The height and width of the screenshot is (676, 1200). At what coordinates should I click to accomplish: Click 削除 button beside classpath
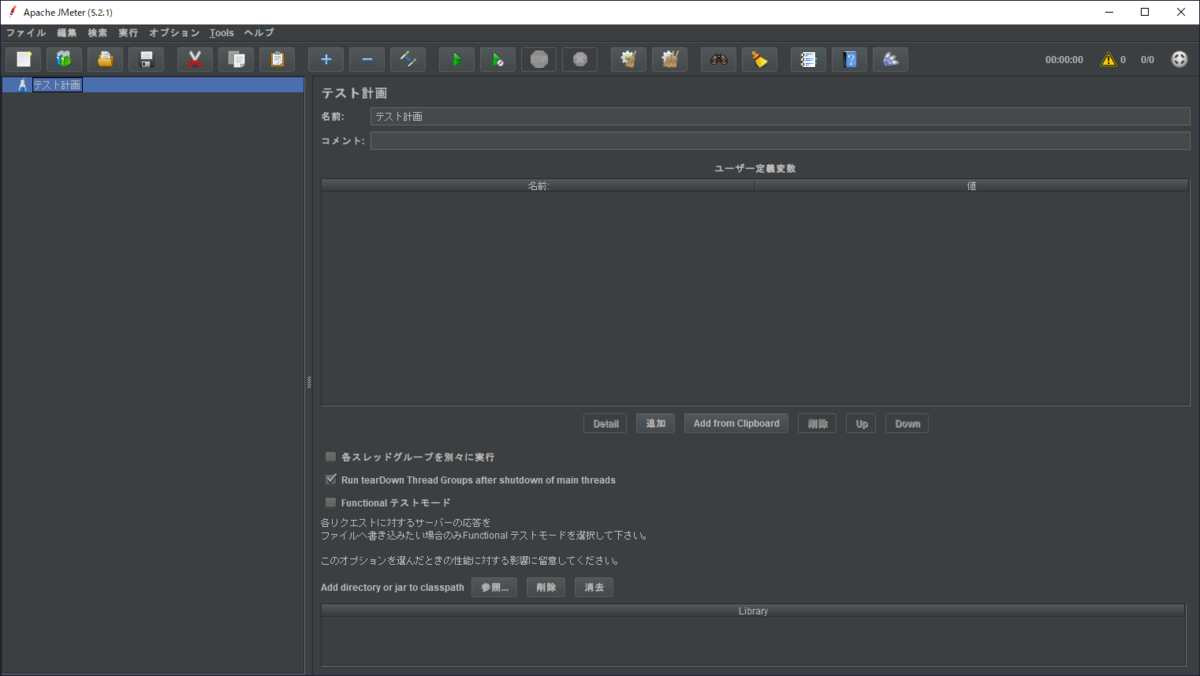546,588
